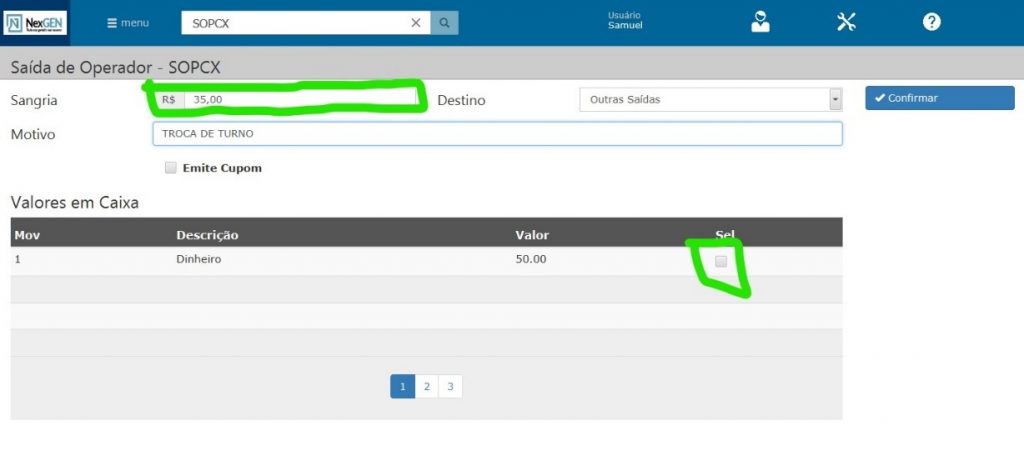The image size is (1024, 466).
Task: Enable the Emite Cupom checkbox
Action: point(171,168)
